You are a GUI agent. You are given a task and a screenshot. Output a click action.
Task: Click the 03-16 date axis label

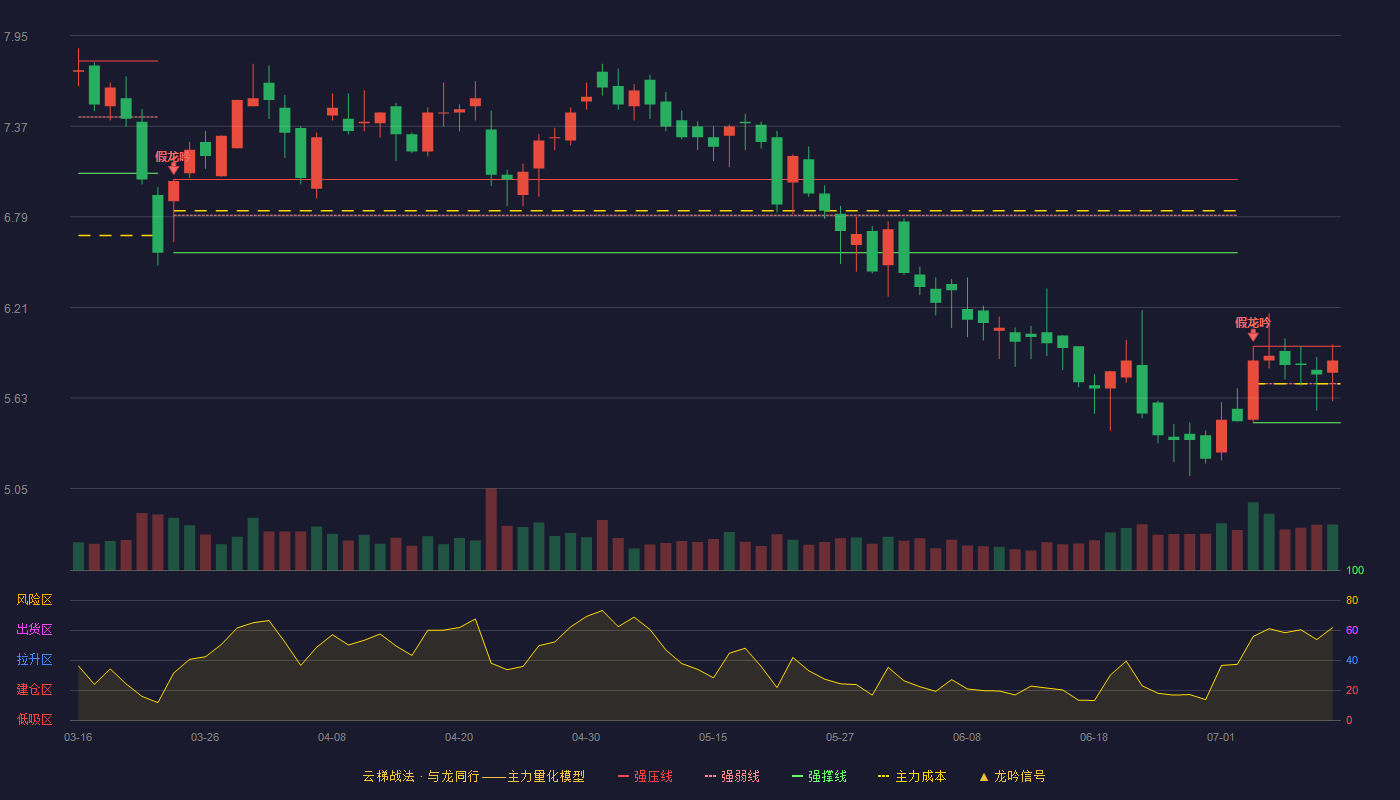tap(78, 737)
